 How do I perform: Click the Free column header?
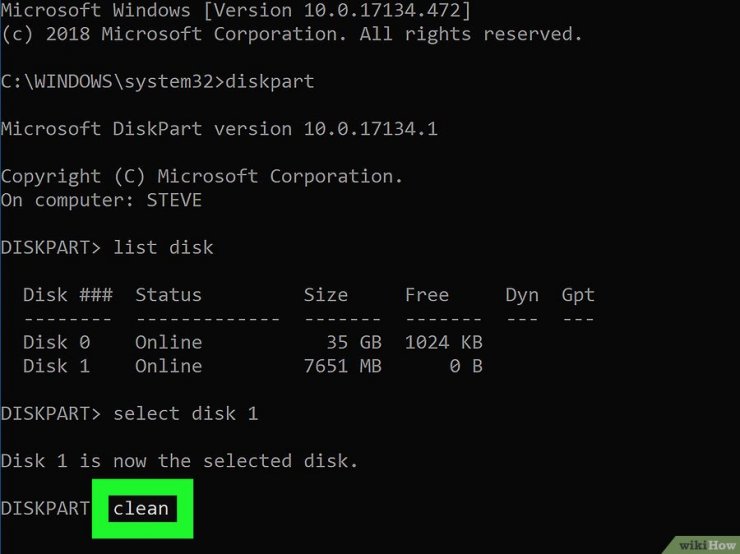[427, 295]
